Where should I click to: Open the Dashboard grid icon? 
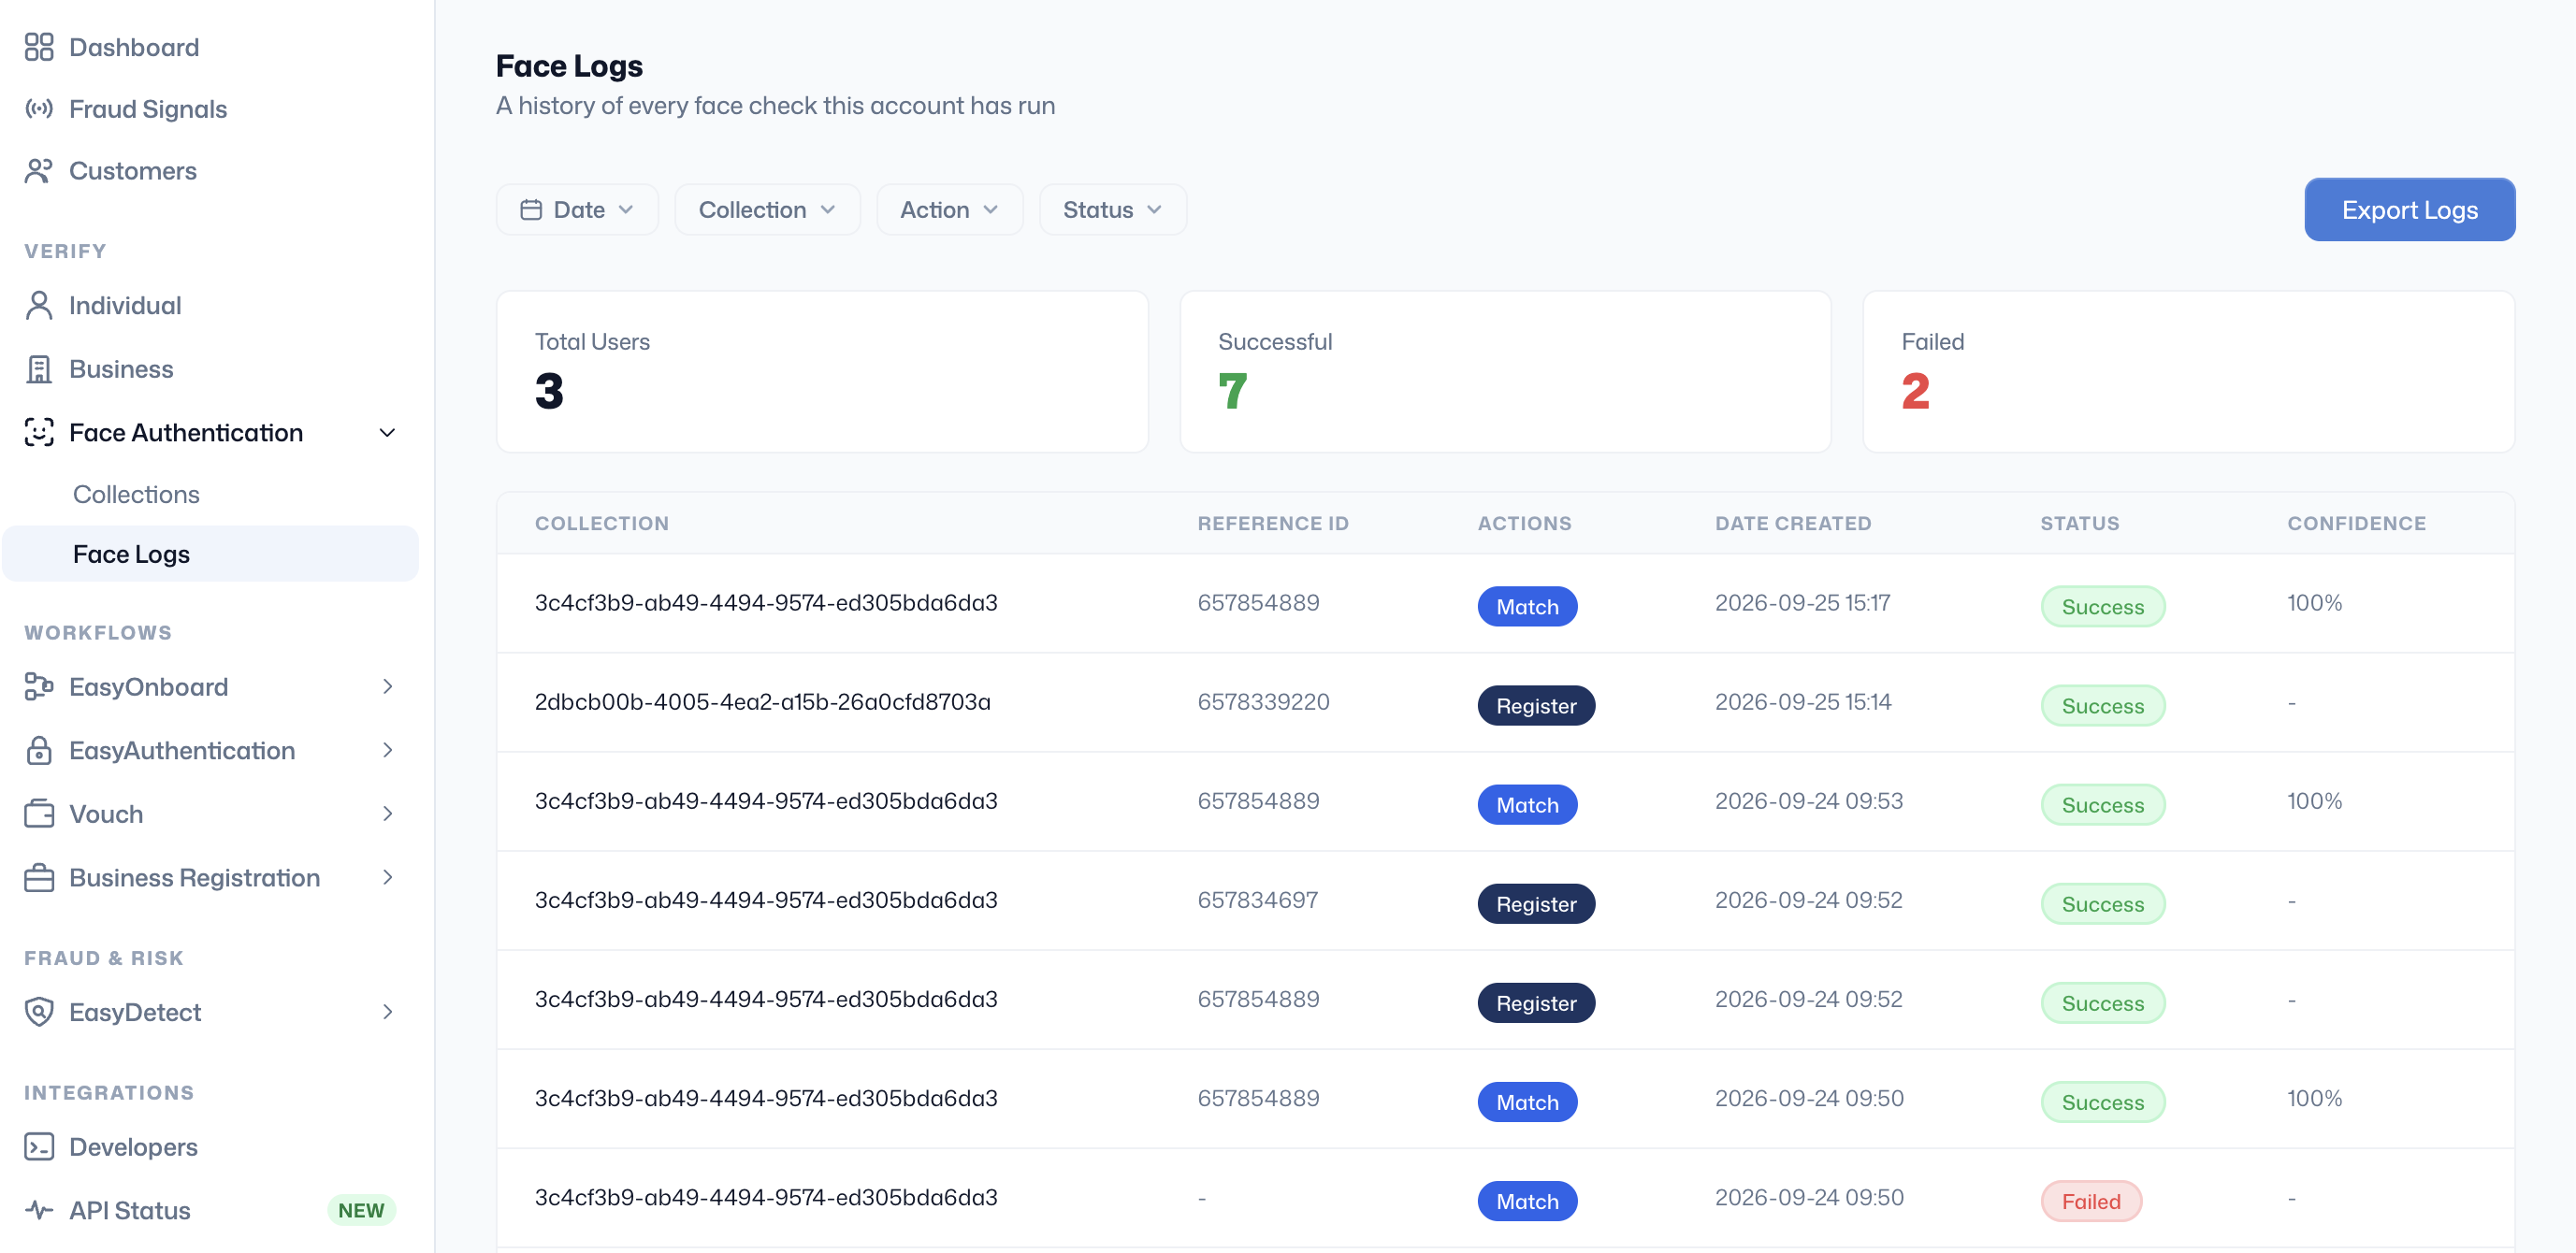tap(39, 47)
